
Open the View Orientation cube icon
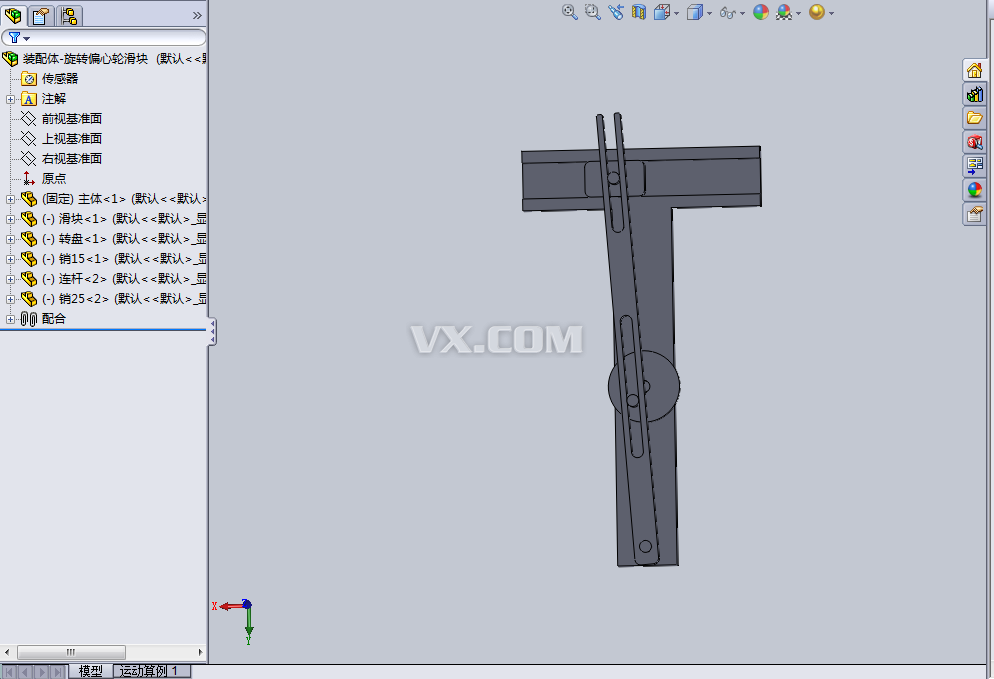662,12
